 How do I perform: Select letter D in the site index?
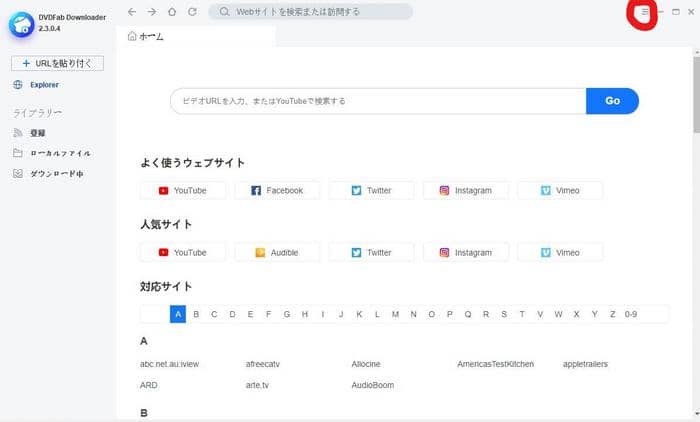232,314
